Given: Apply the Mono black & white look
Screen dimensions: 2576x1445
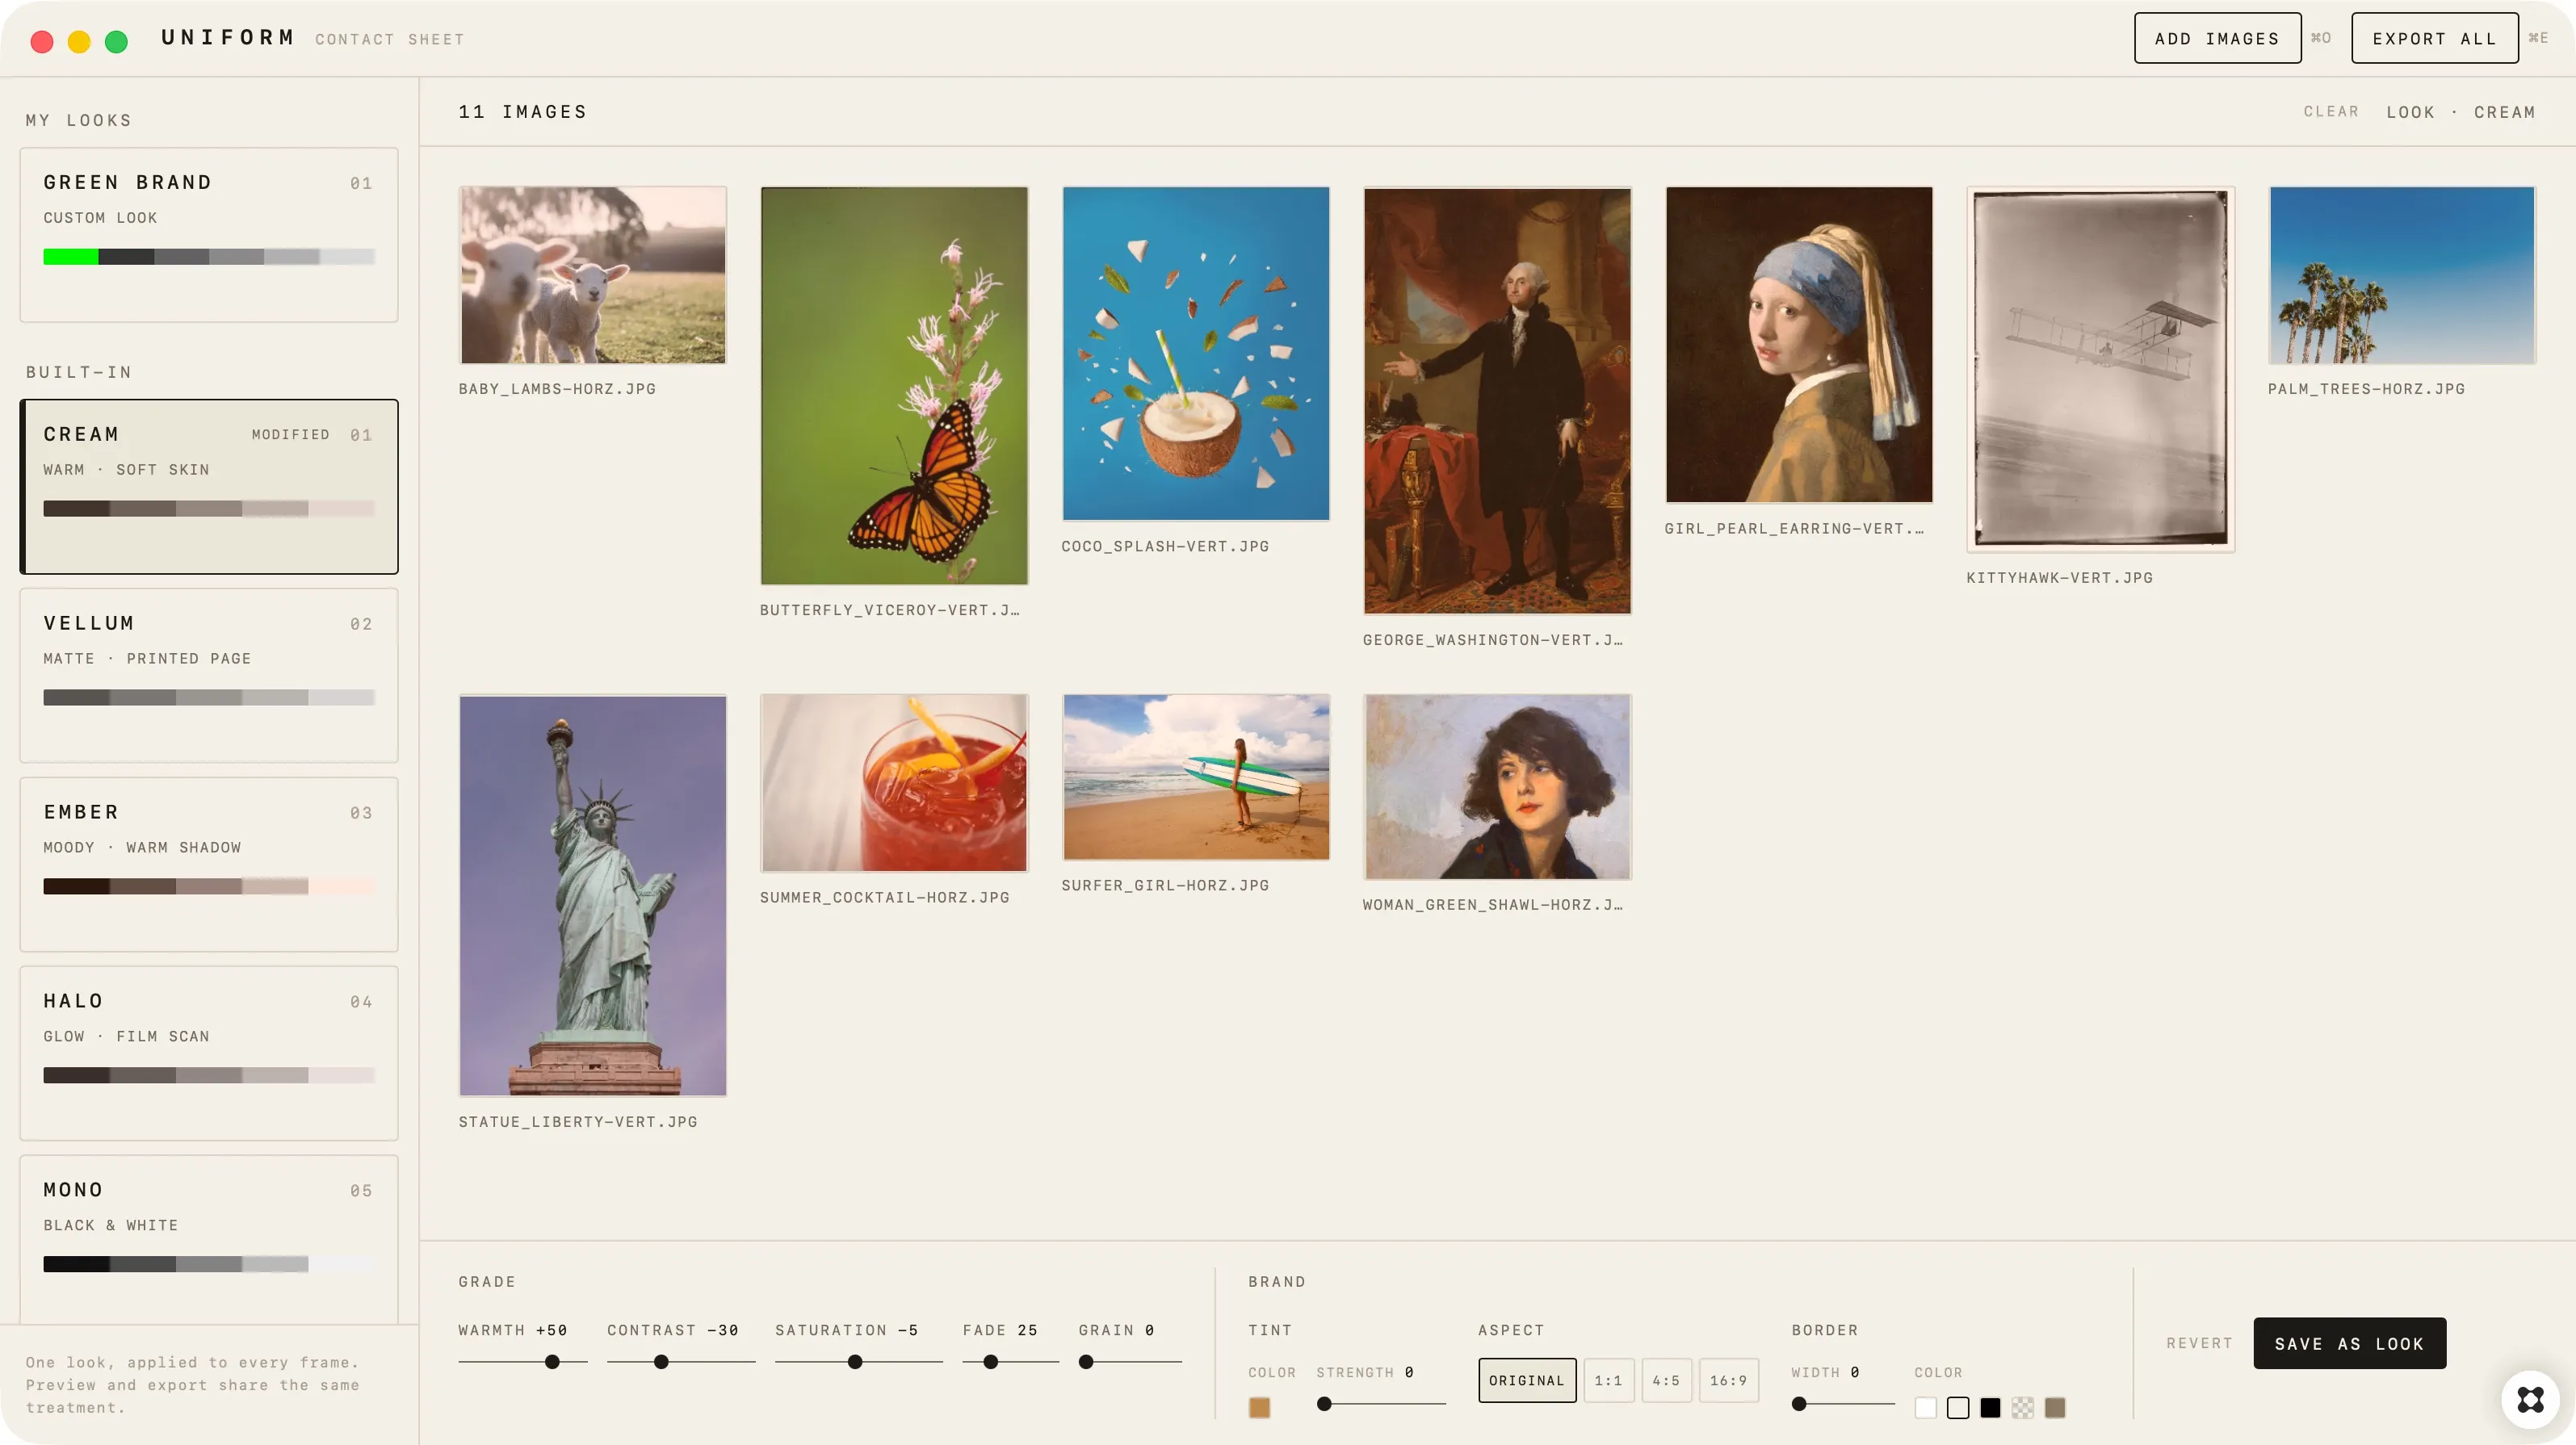Looking at the screenshot, I should pyautogui.click(x=209, y=1240).
